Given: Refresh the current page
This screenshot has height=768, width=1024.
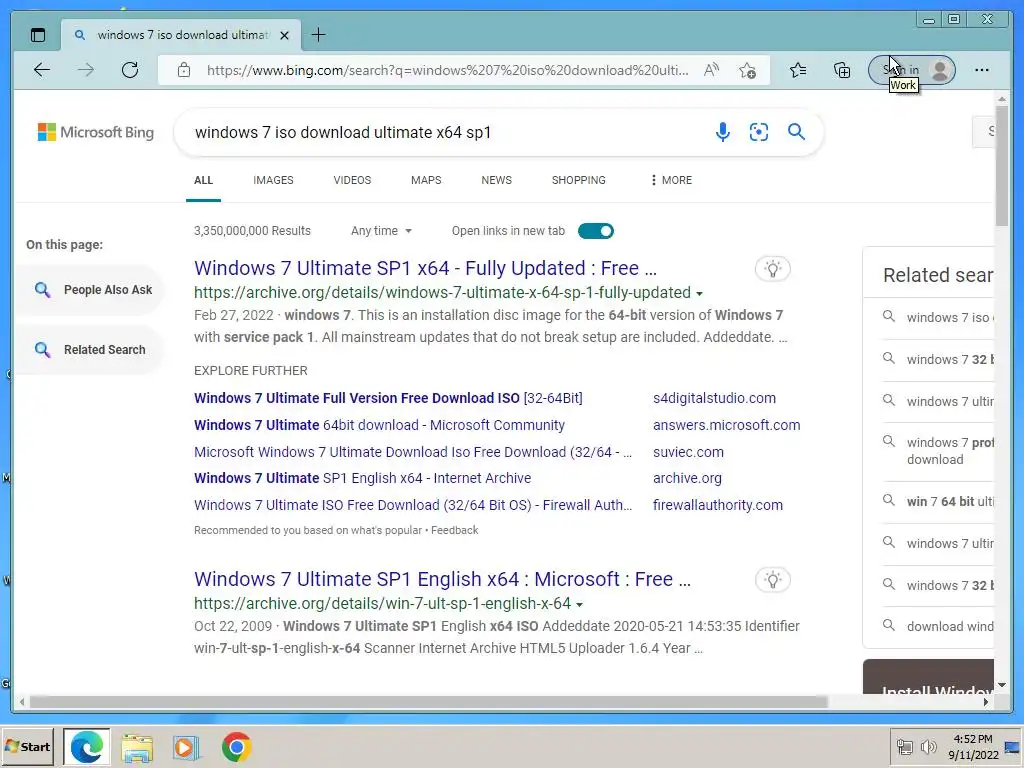Looking at the screenshot, I should coord(130,70).
